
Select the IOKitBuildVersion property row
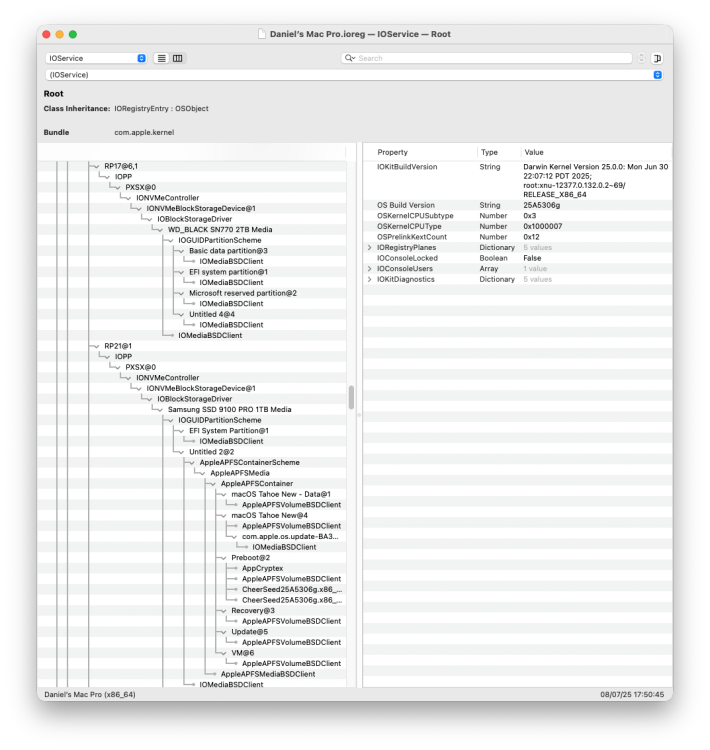pos(517,180)
